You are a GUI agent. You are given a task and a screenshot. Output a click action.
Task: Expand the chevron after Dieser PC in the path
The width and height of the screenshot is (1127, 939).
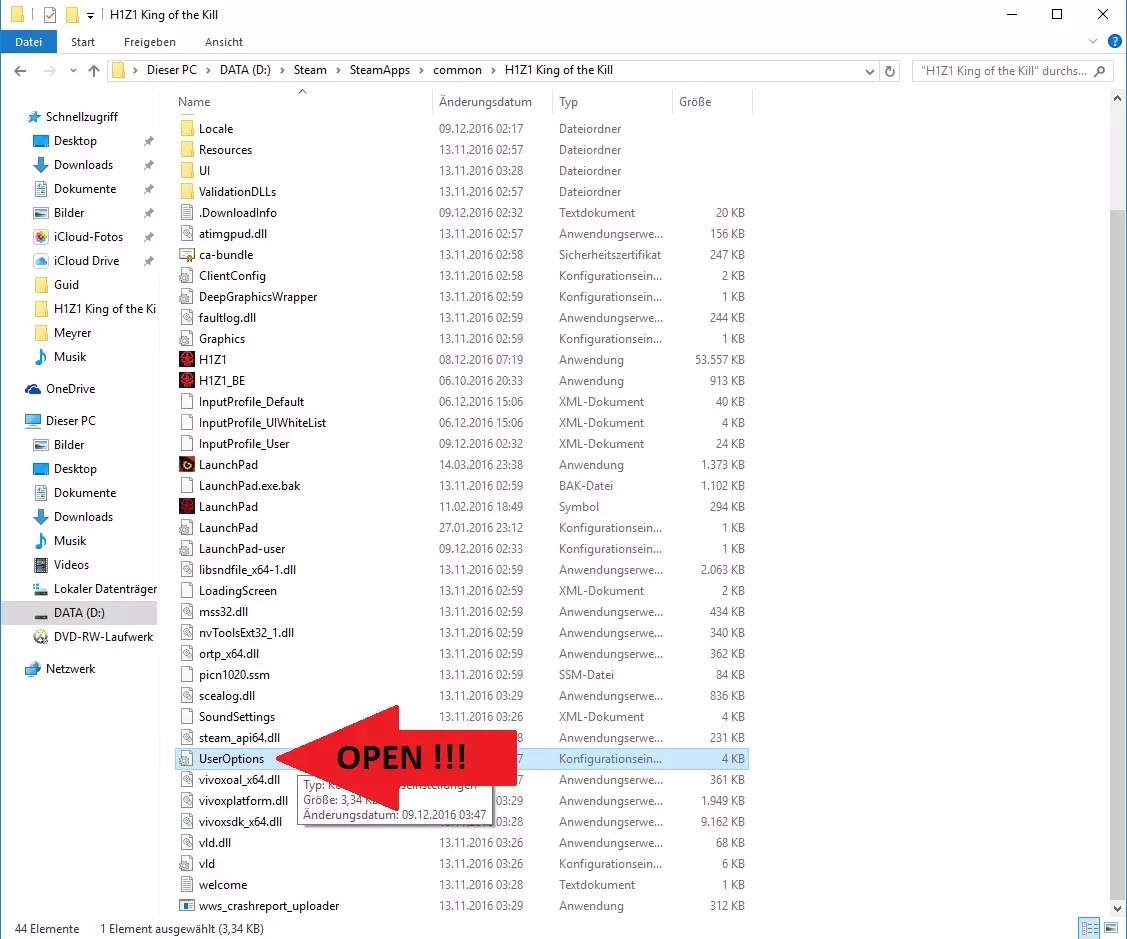(x=208, y=70)
